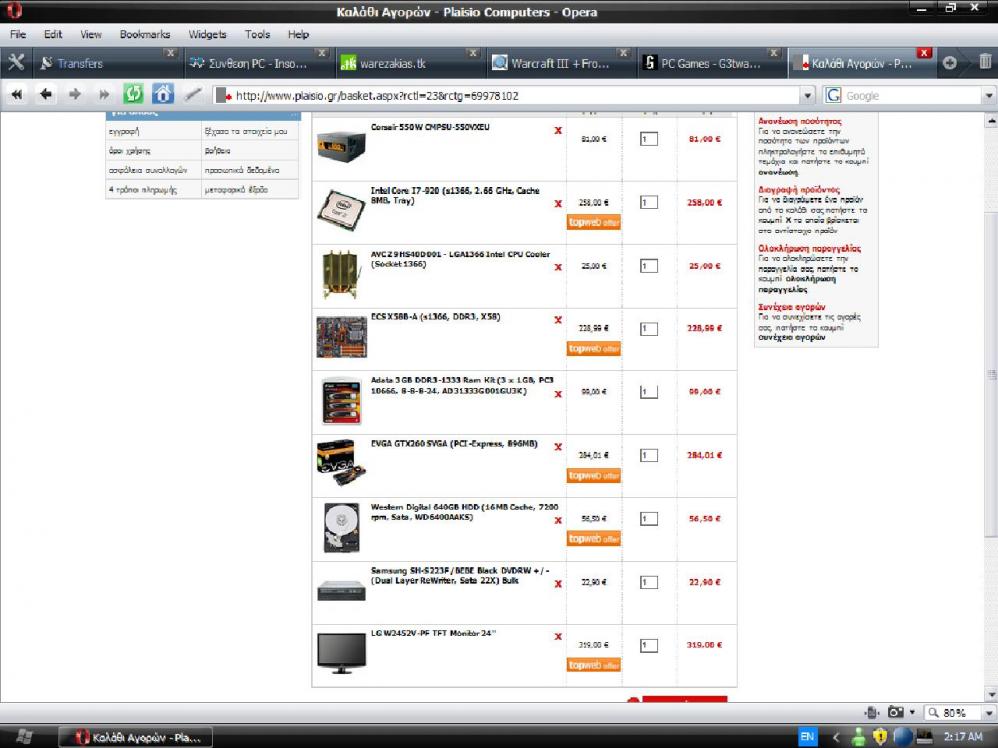
Task: Open the View menu
Action: 91,34
